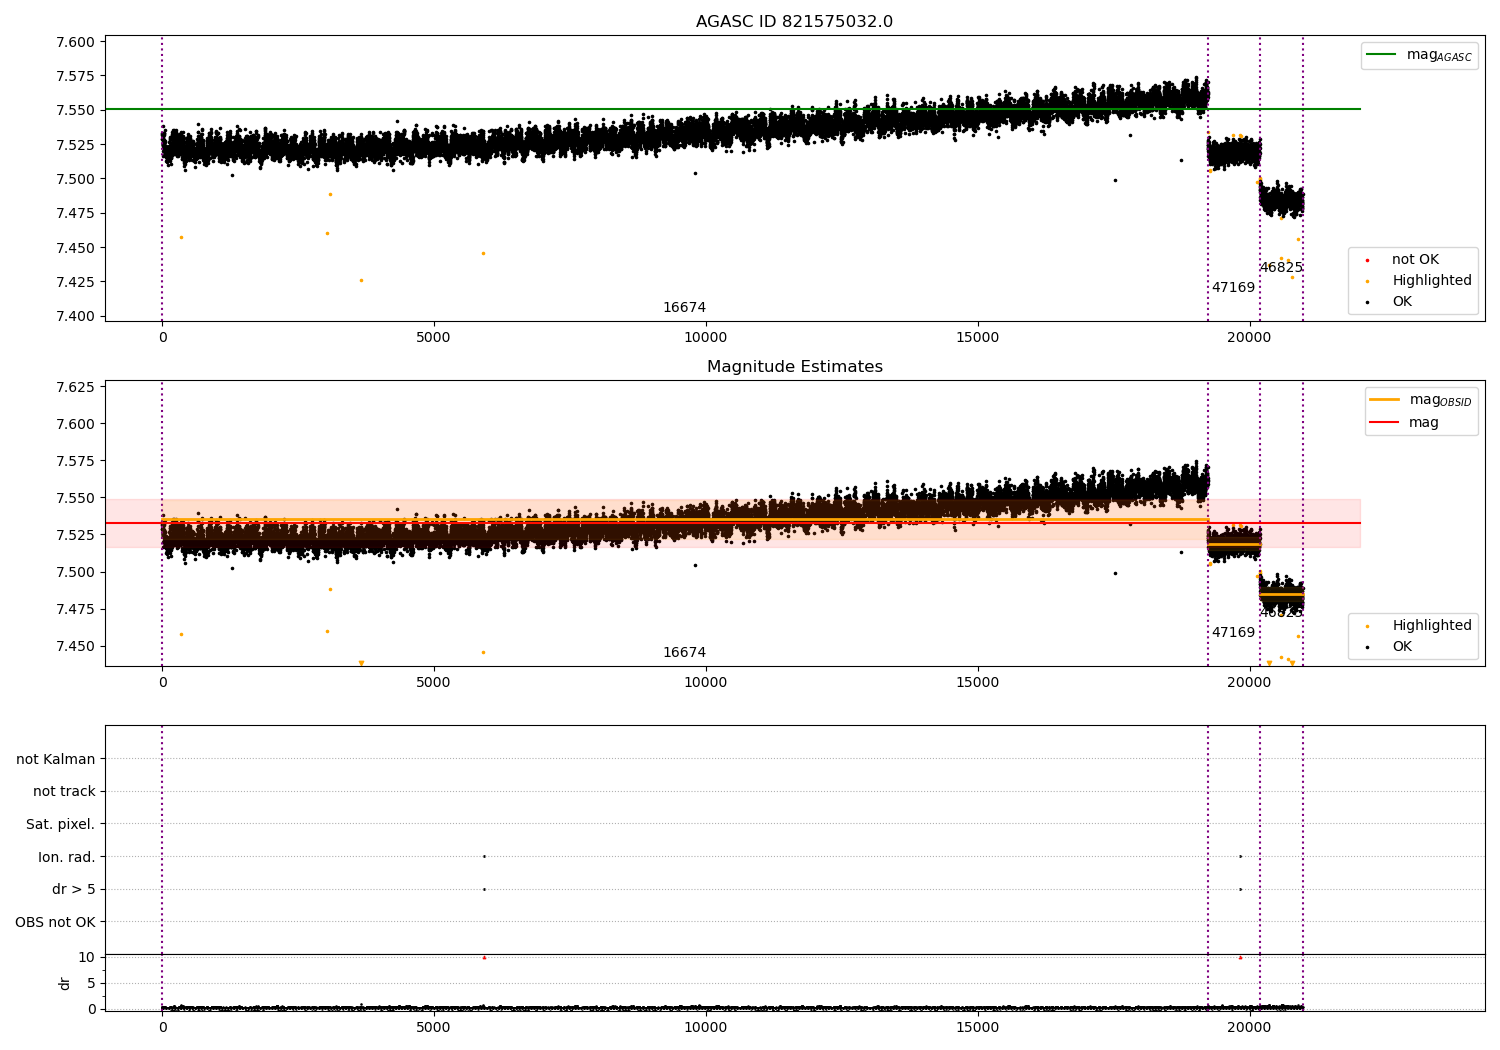The image size is (1500, 1050).
Task: Pick the "not OK" legend entry in top plot
Action: [x=1403, y=260]
